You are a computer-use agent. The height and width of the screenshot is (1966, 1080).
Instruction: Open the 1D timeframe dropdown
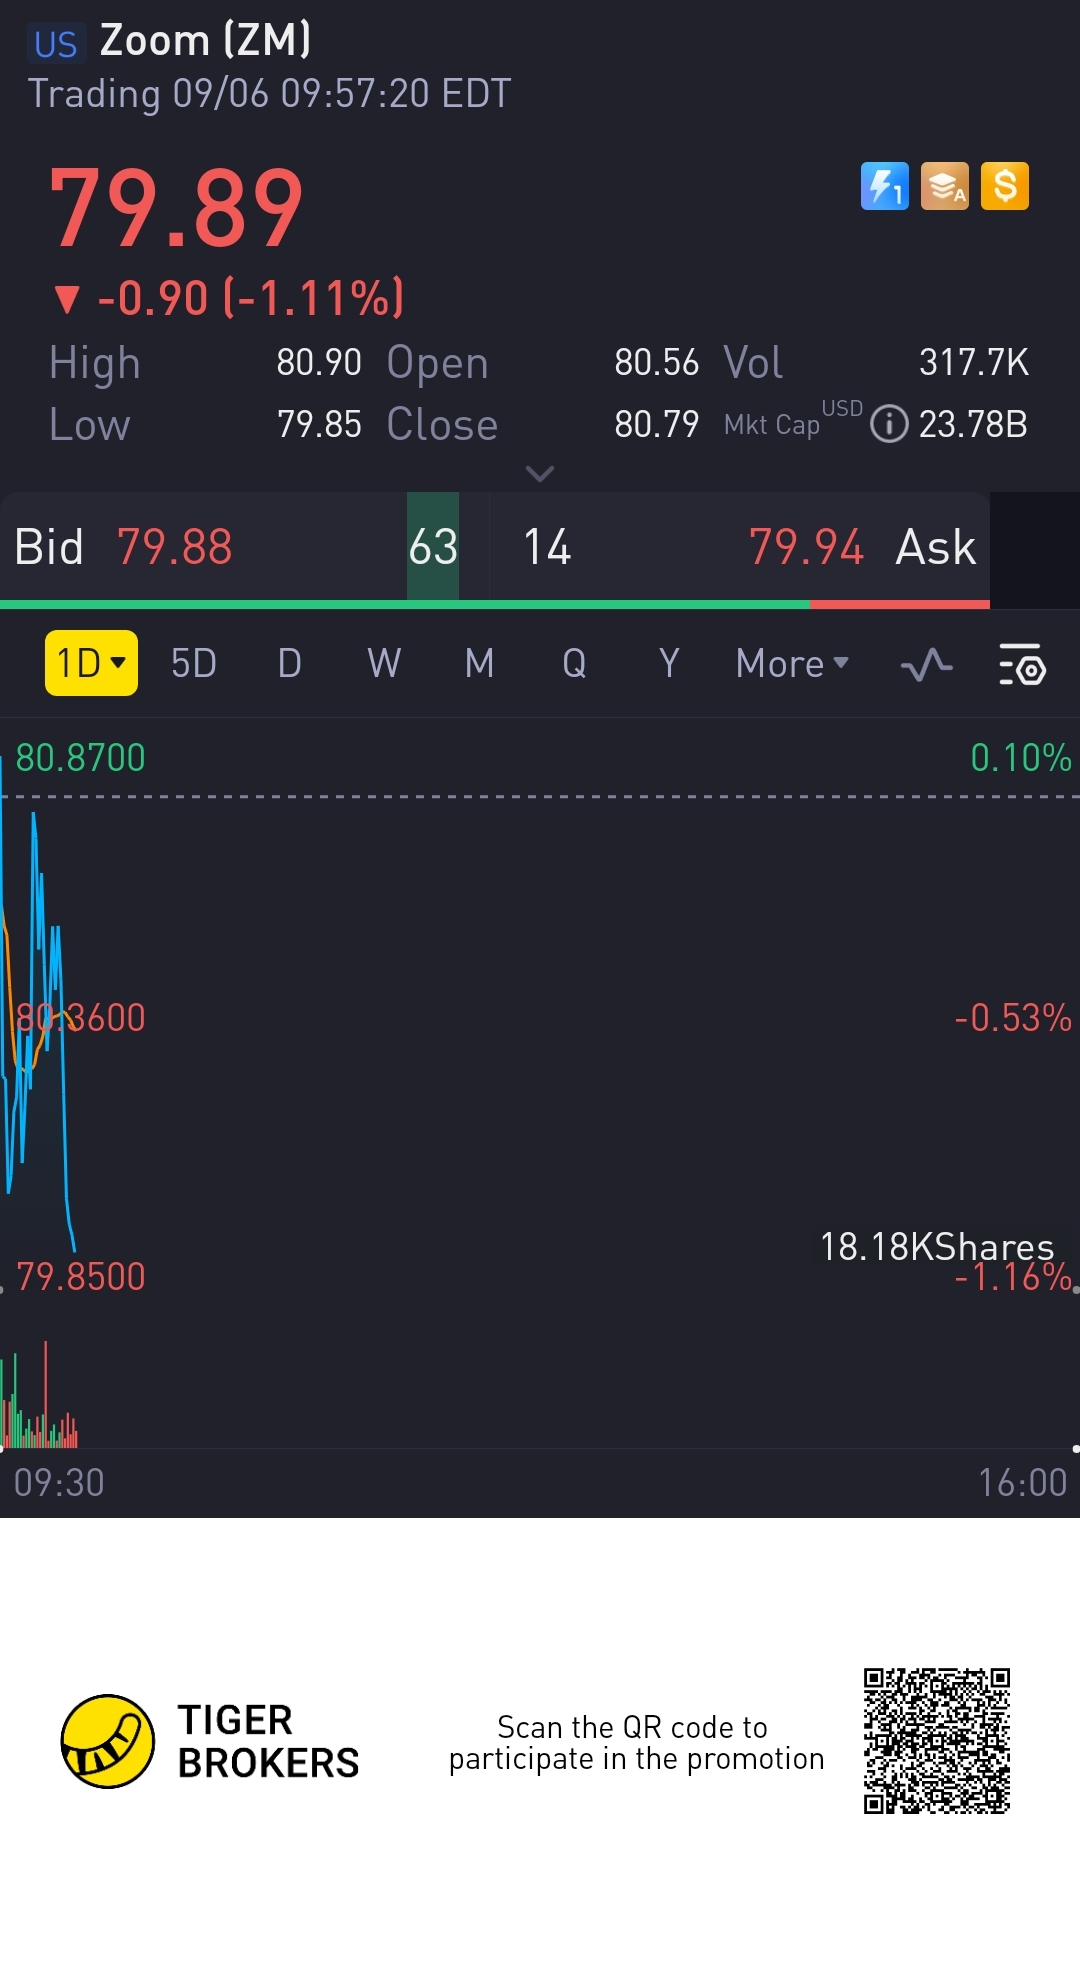[x=91, y=663]
